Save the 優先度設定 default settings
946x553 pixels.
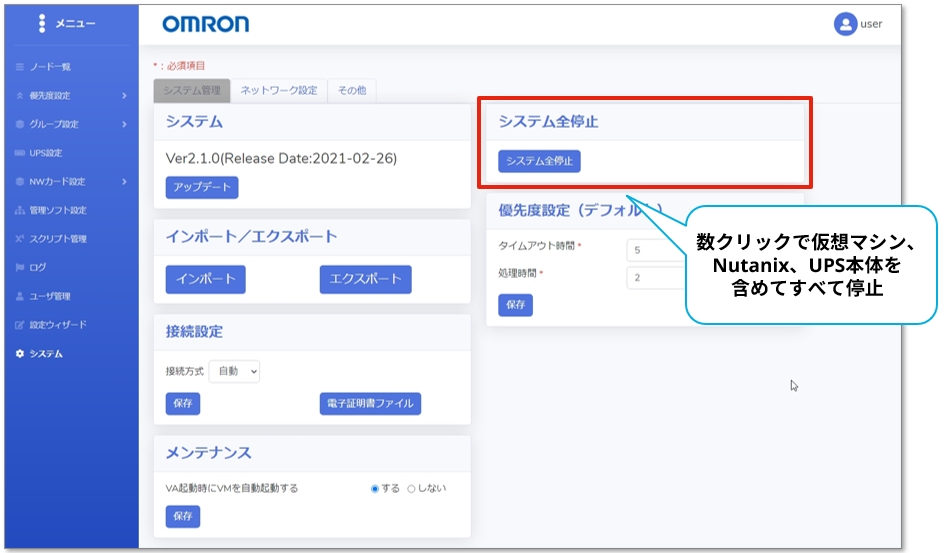point(515,305)
